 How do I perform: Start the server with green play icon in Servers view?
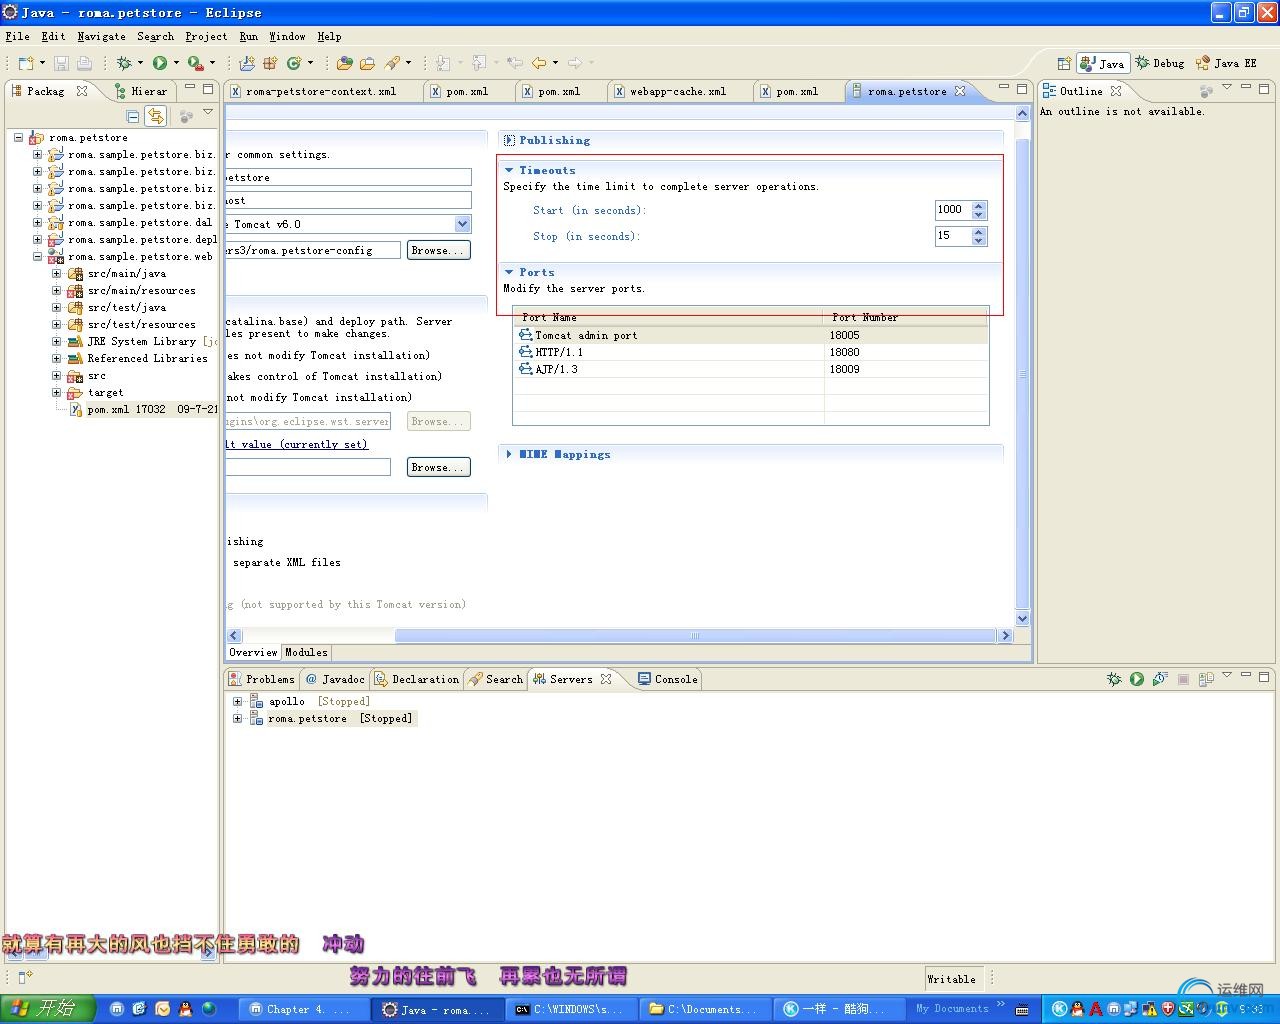tap(1137, 679)
